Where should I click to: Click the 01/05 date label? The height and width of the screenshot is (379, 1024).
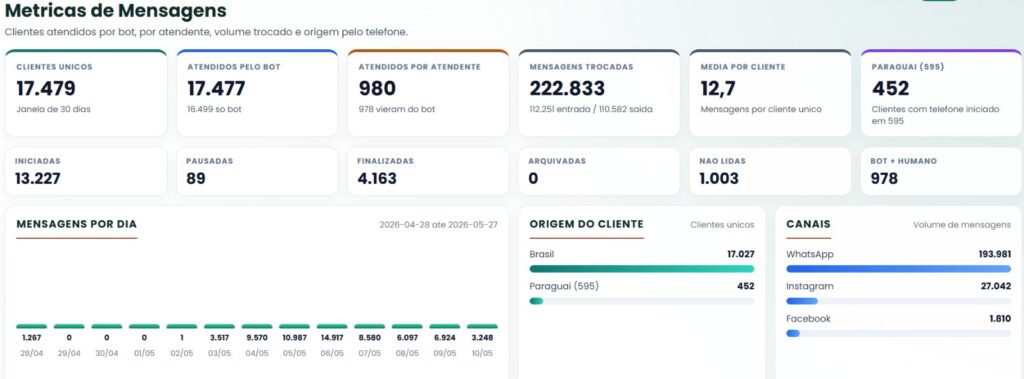[144, 353]
